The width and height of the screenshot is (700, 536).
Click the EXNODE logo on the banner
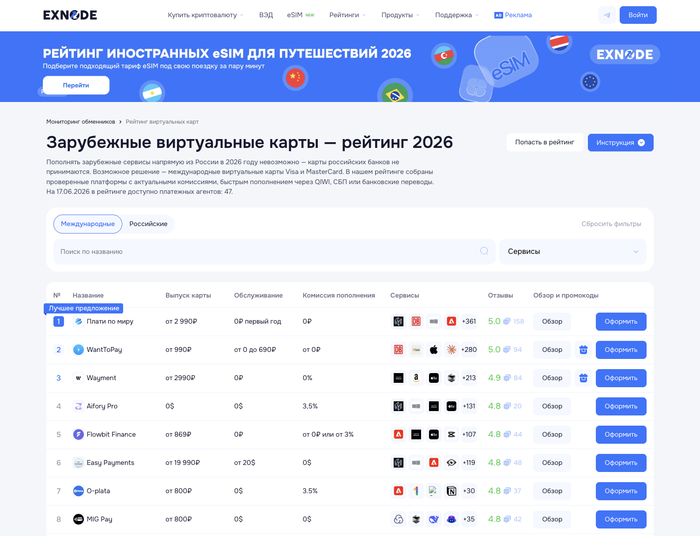click(625, 54)
